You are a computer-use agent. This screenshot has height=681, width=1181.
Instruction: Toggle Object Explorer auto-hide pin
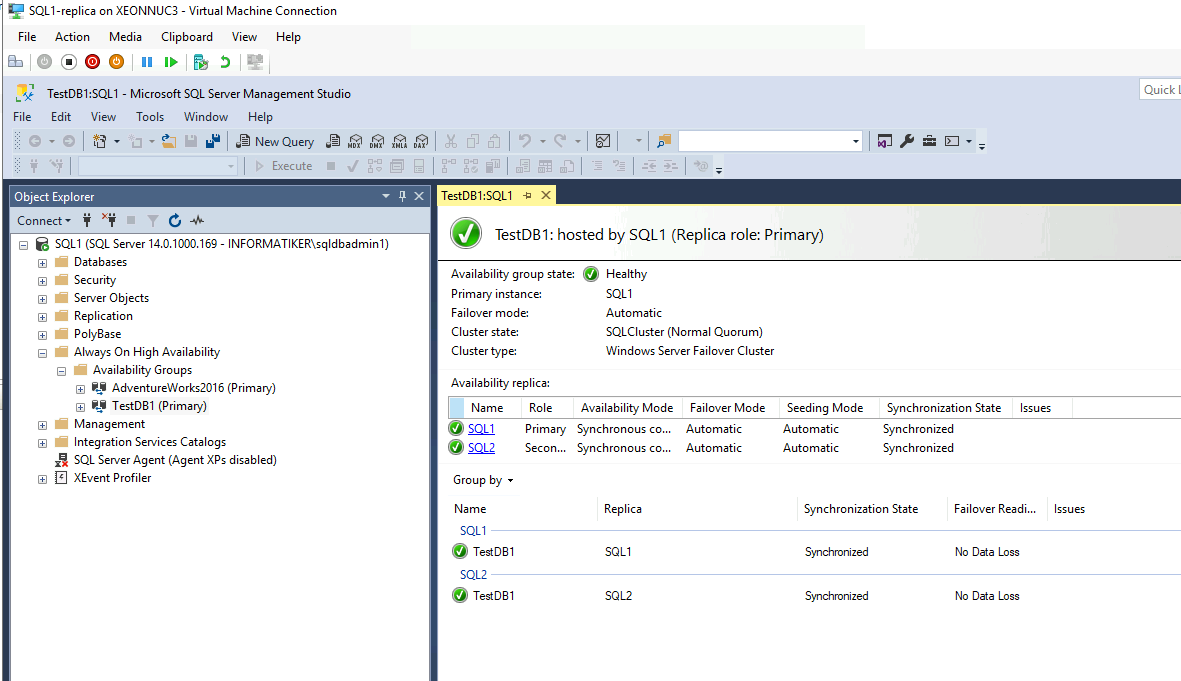pyautogui.click(x=402, y=196)
